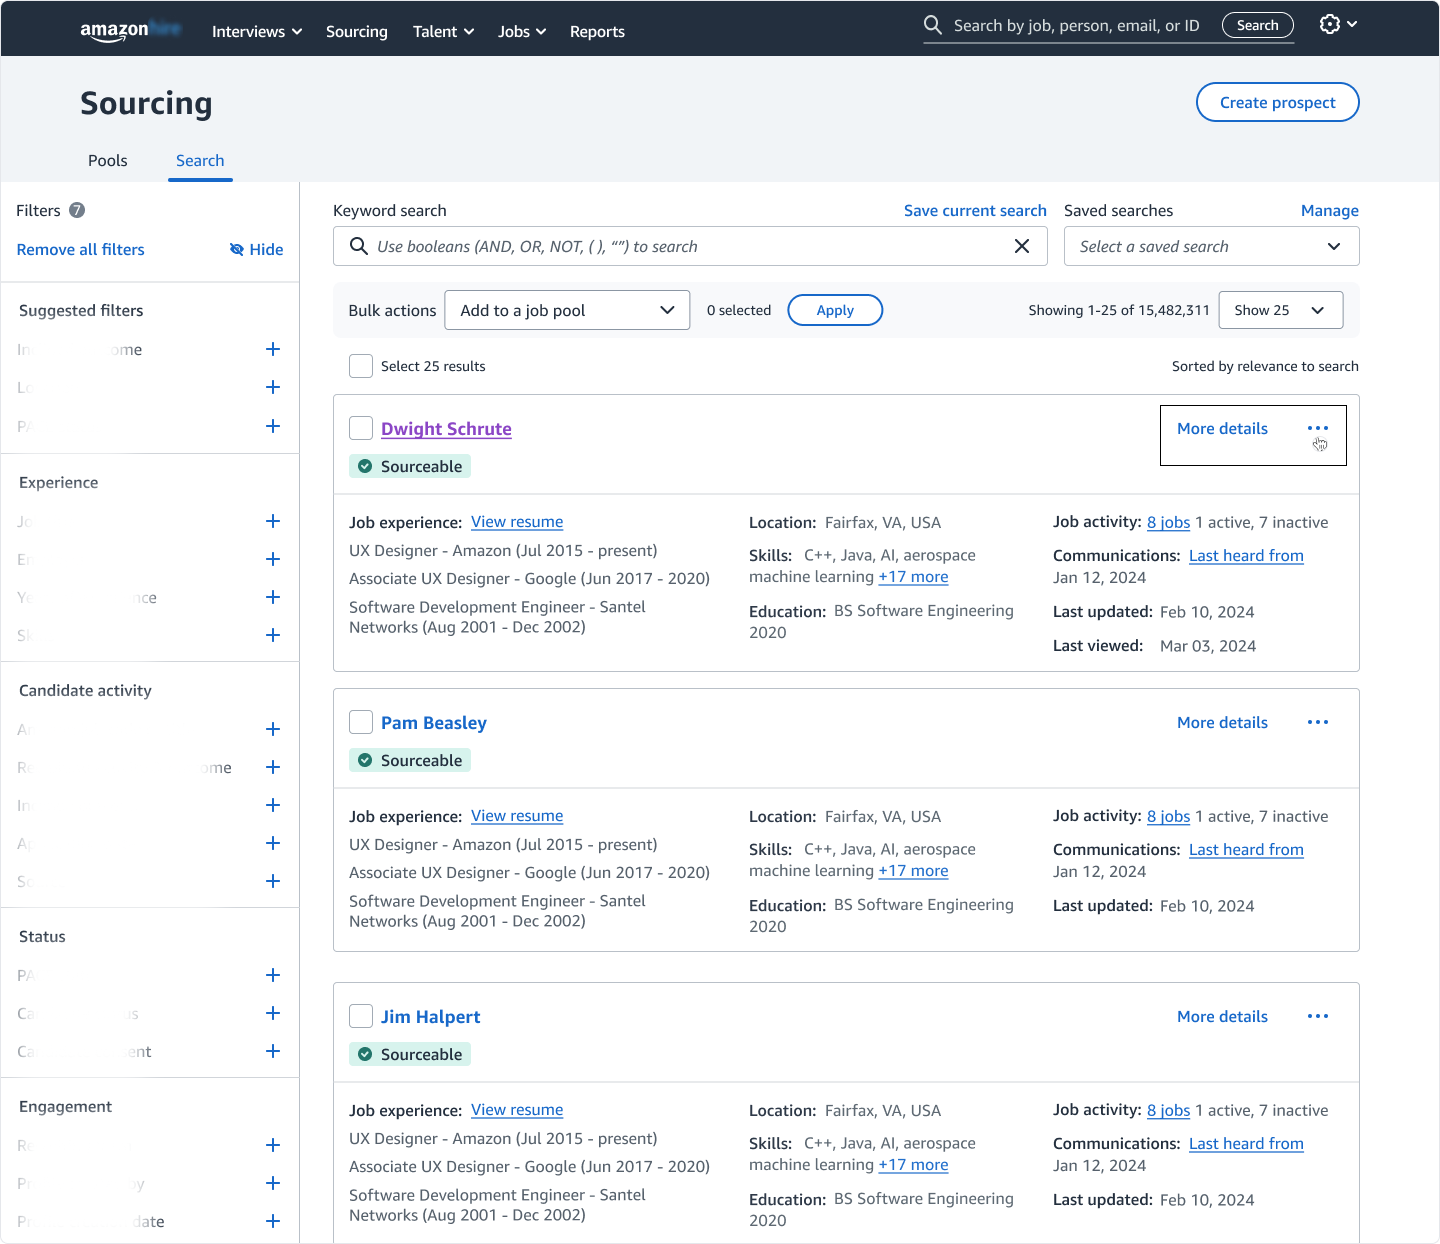Hide the filters panel
Screen dimensions: 1440x1244
click(x=256, y=249)
